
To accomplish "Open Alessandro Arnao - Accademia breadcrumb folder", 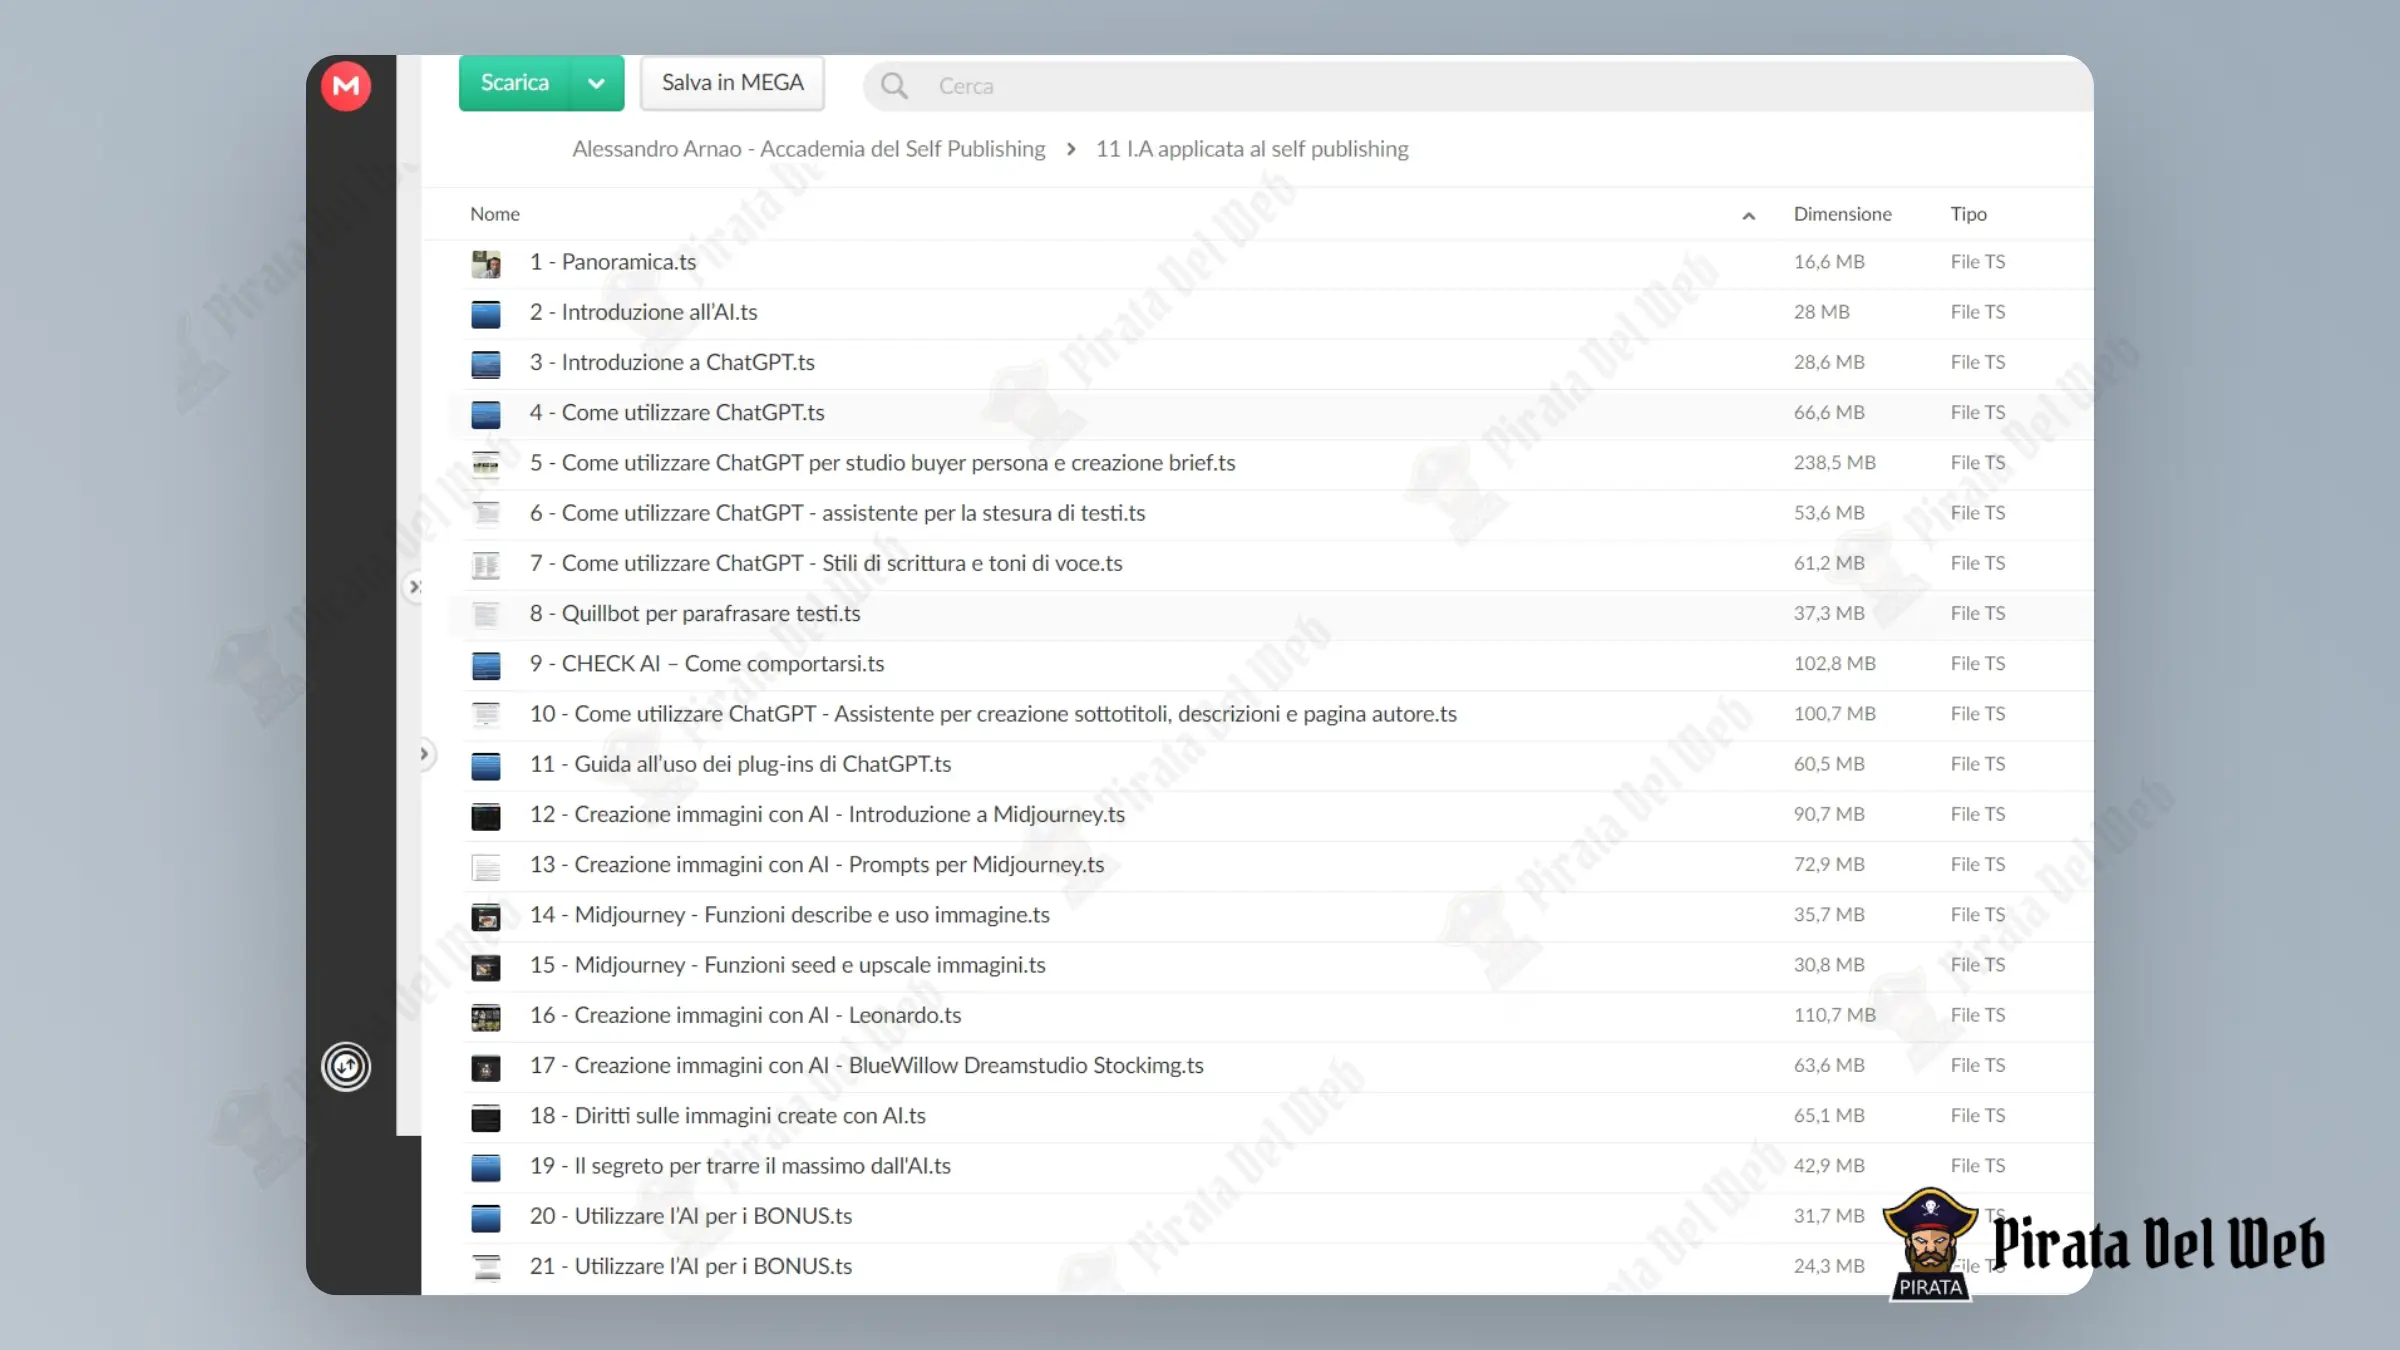I will pos(808,149).
